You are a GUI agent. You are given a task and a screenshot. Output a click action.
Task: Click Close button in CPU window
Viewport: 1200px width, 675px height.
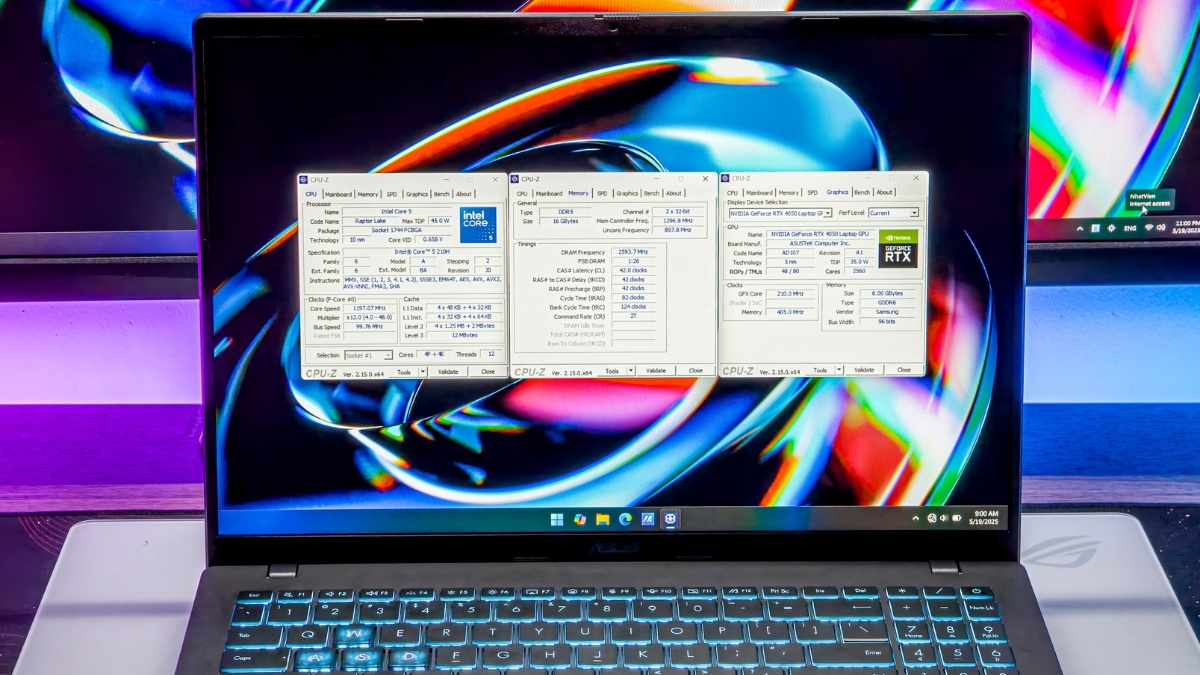(488, 372)
